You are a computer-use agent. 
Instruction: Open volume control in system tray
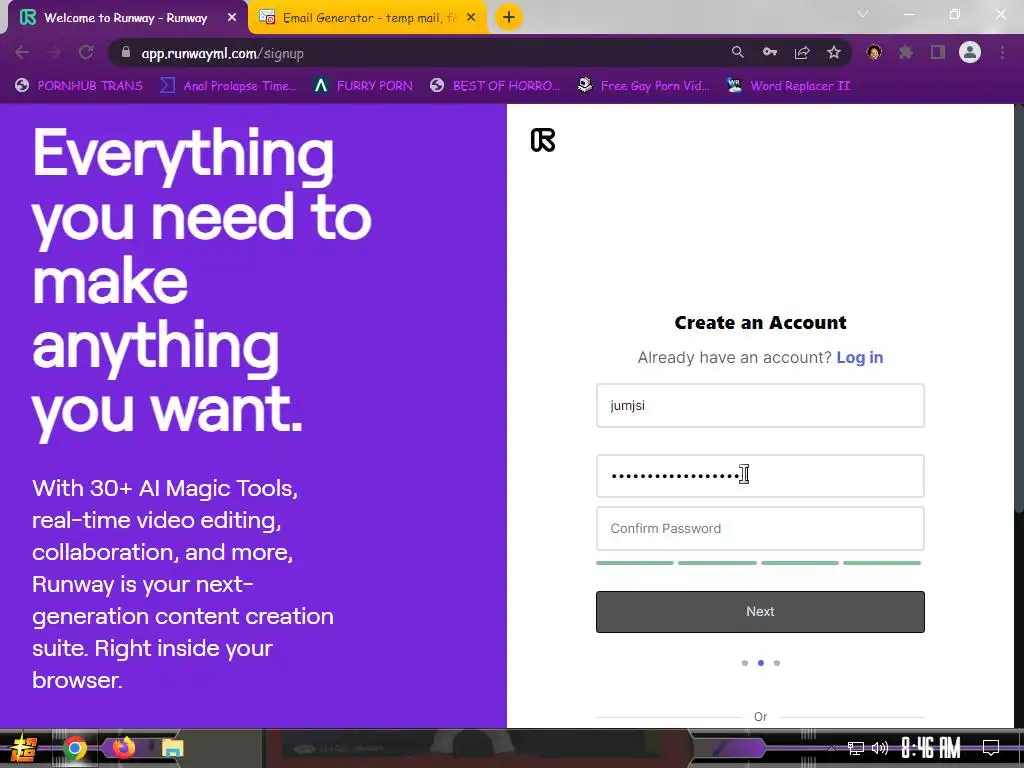click(880, 748)
